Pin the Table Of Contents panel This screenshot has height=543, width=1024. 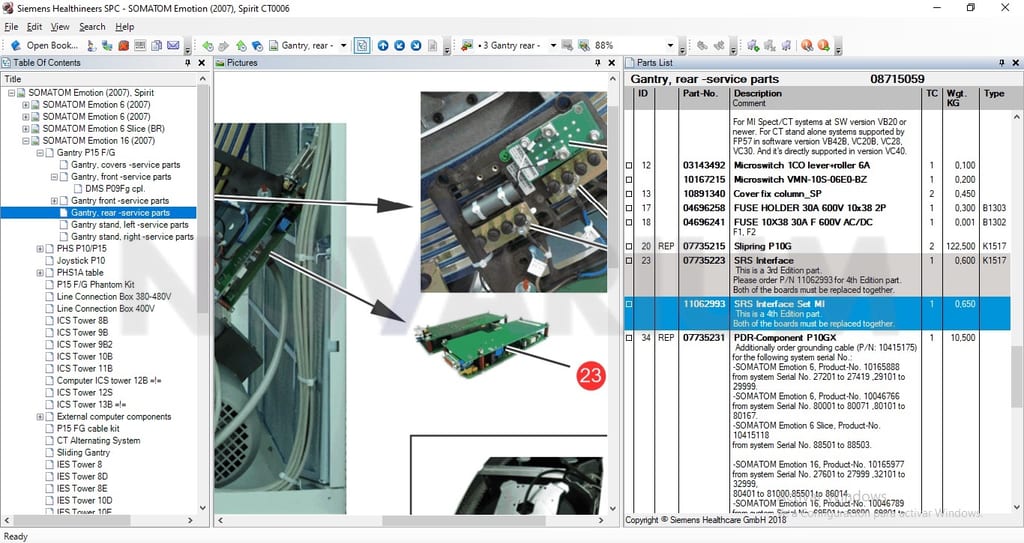click(187, 63)
